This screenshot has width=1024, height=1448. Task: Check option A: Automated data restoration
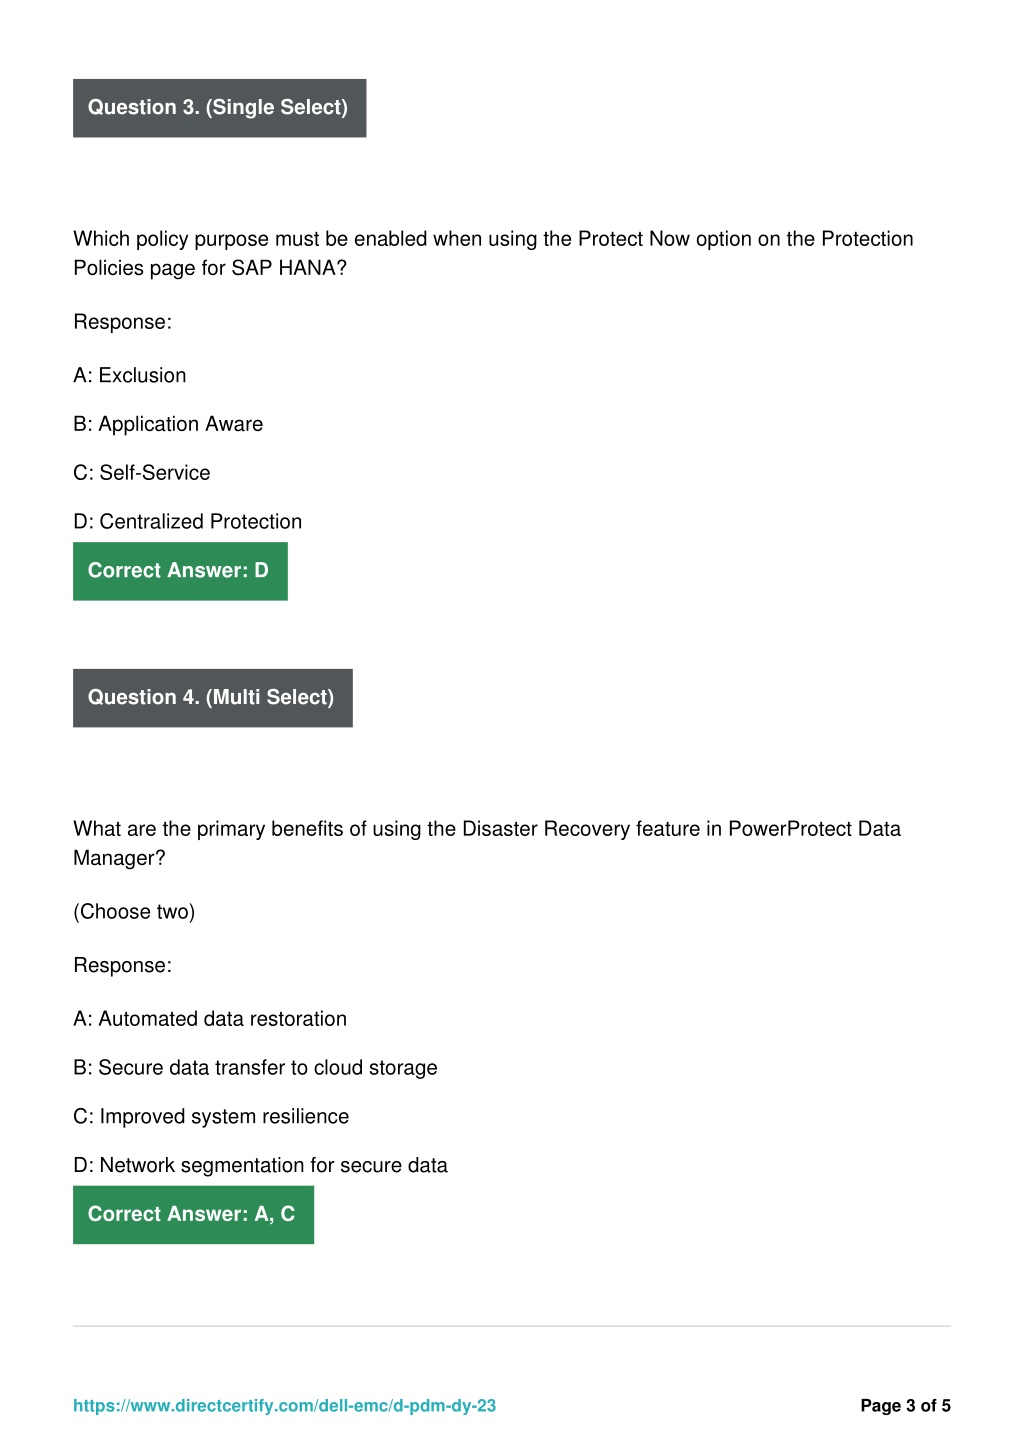[210, 1019]
